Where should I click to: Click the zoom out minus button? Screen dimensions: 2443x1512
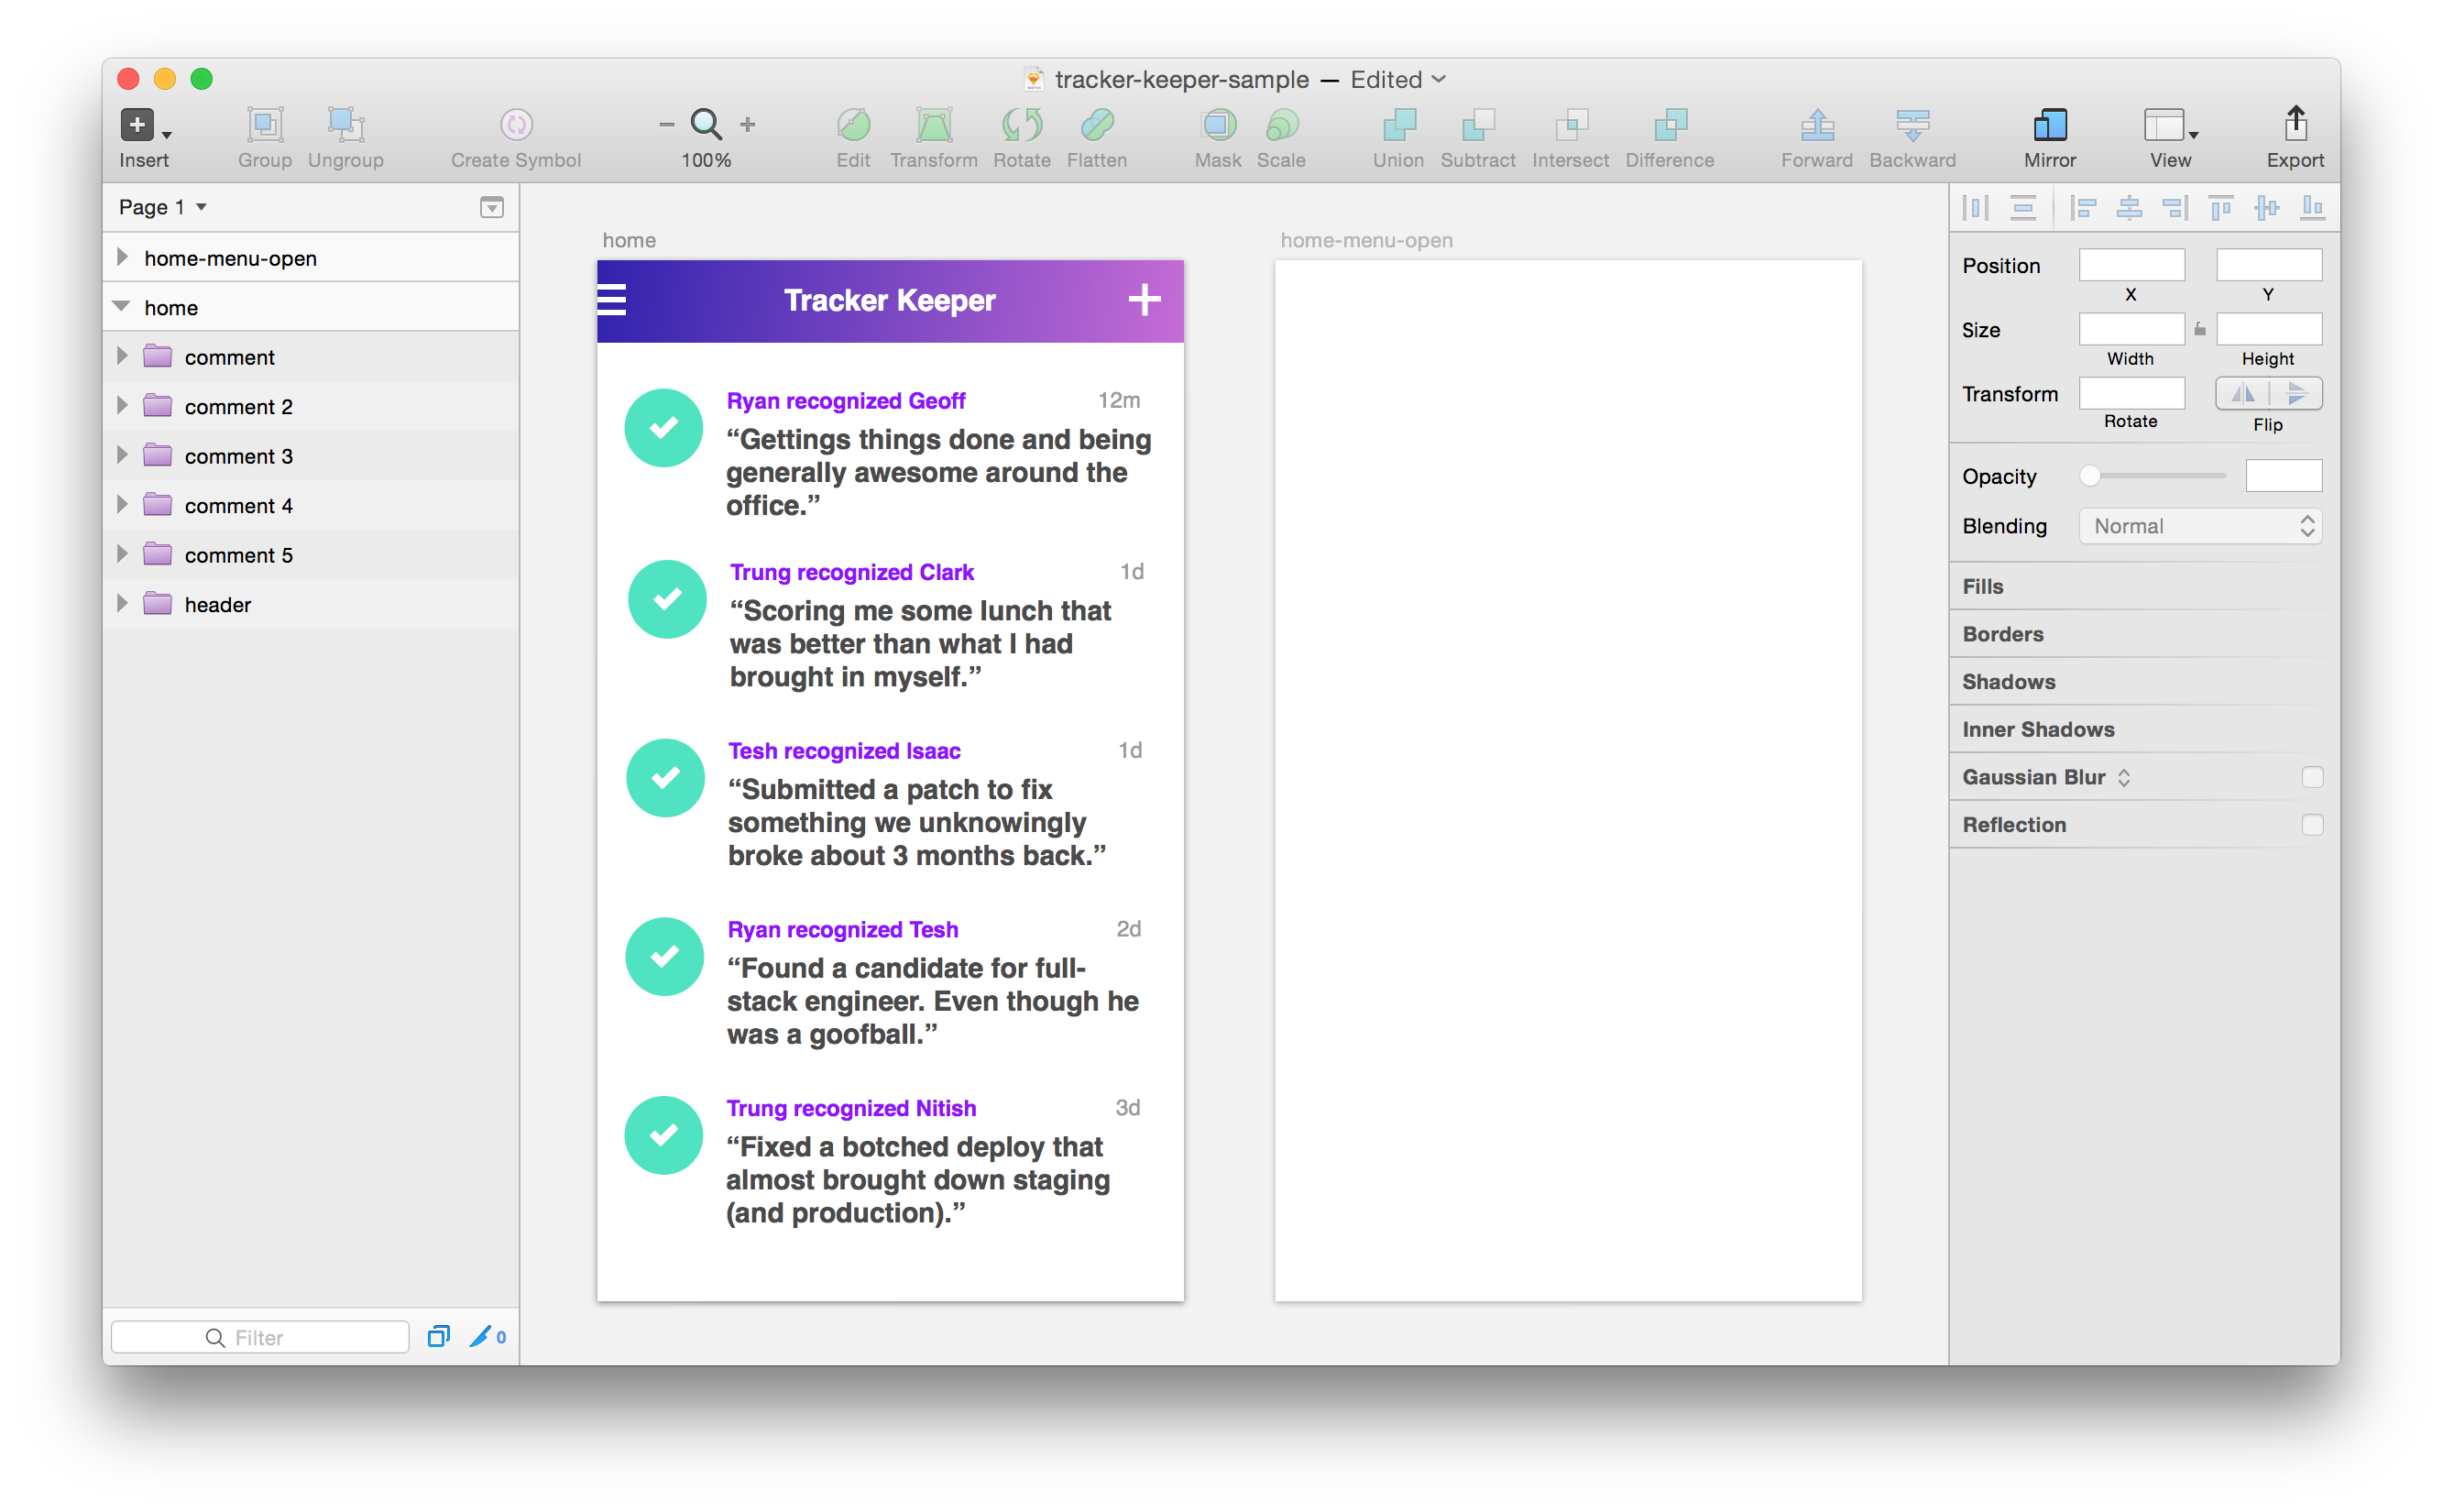coord(666,125)
